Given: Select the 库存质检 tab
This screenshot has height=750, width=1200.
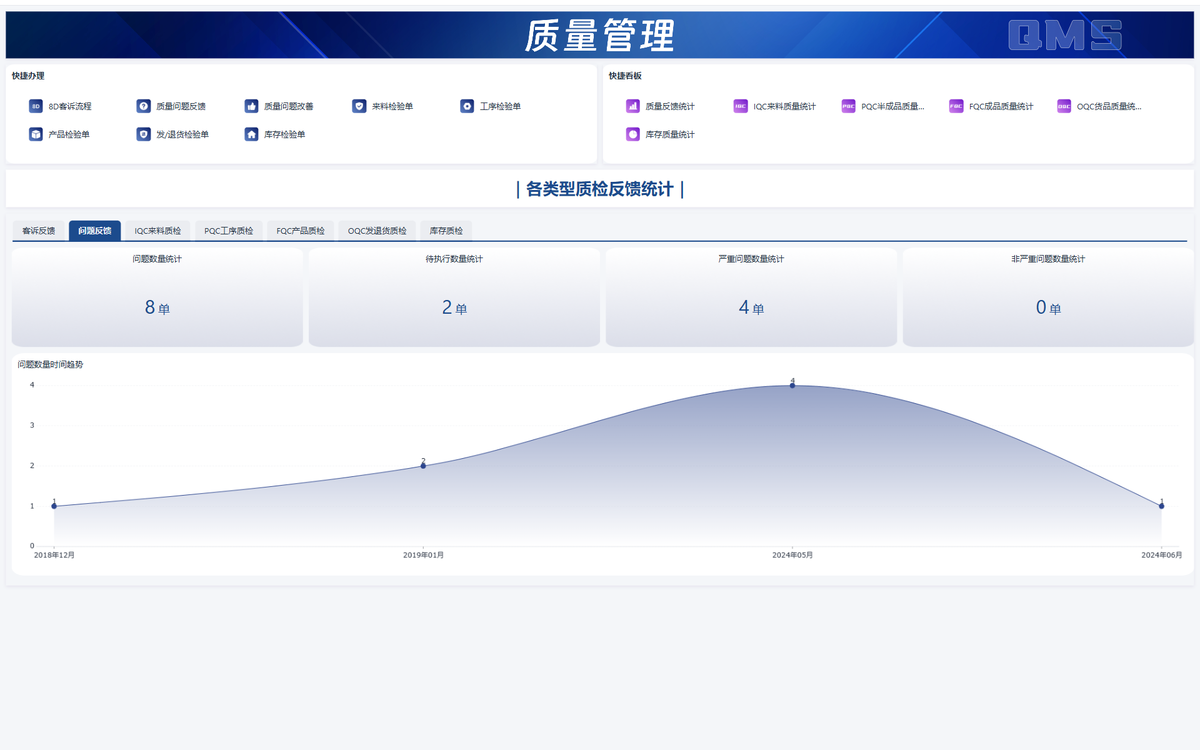Looking at the screenshot, I should tap(446, 231).
